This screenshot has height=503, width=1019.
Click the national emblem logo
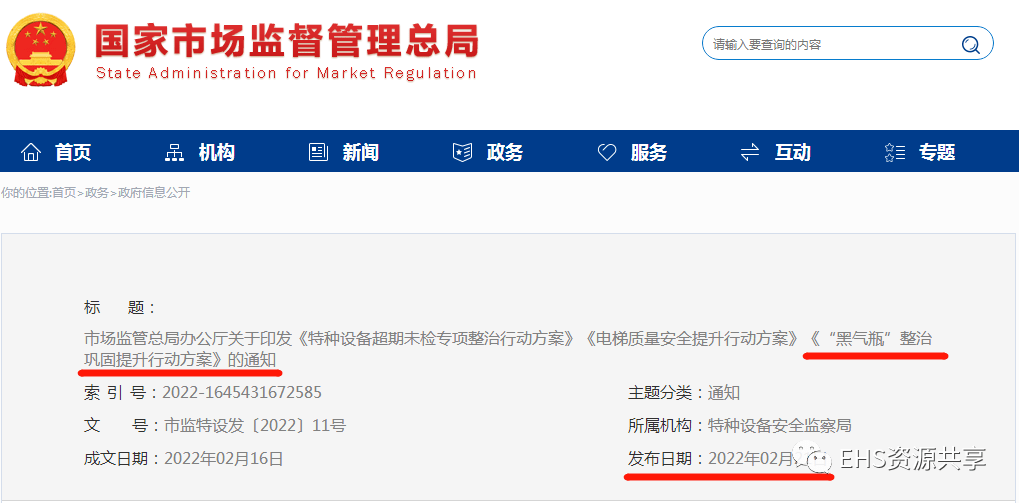pyautogui.click(x=40, y=50)
